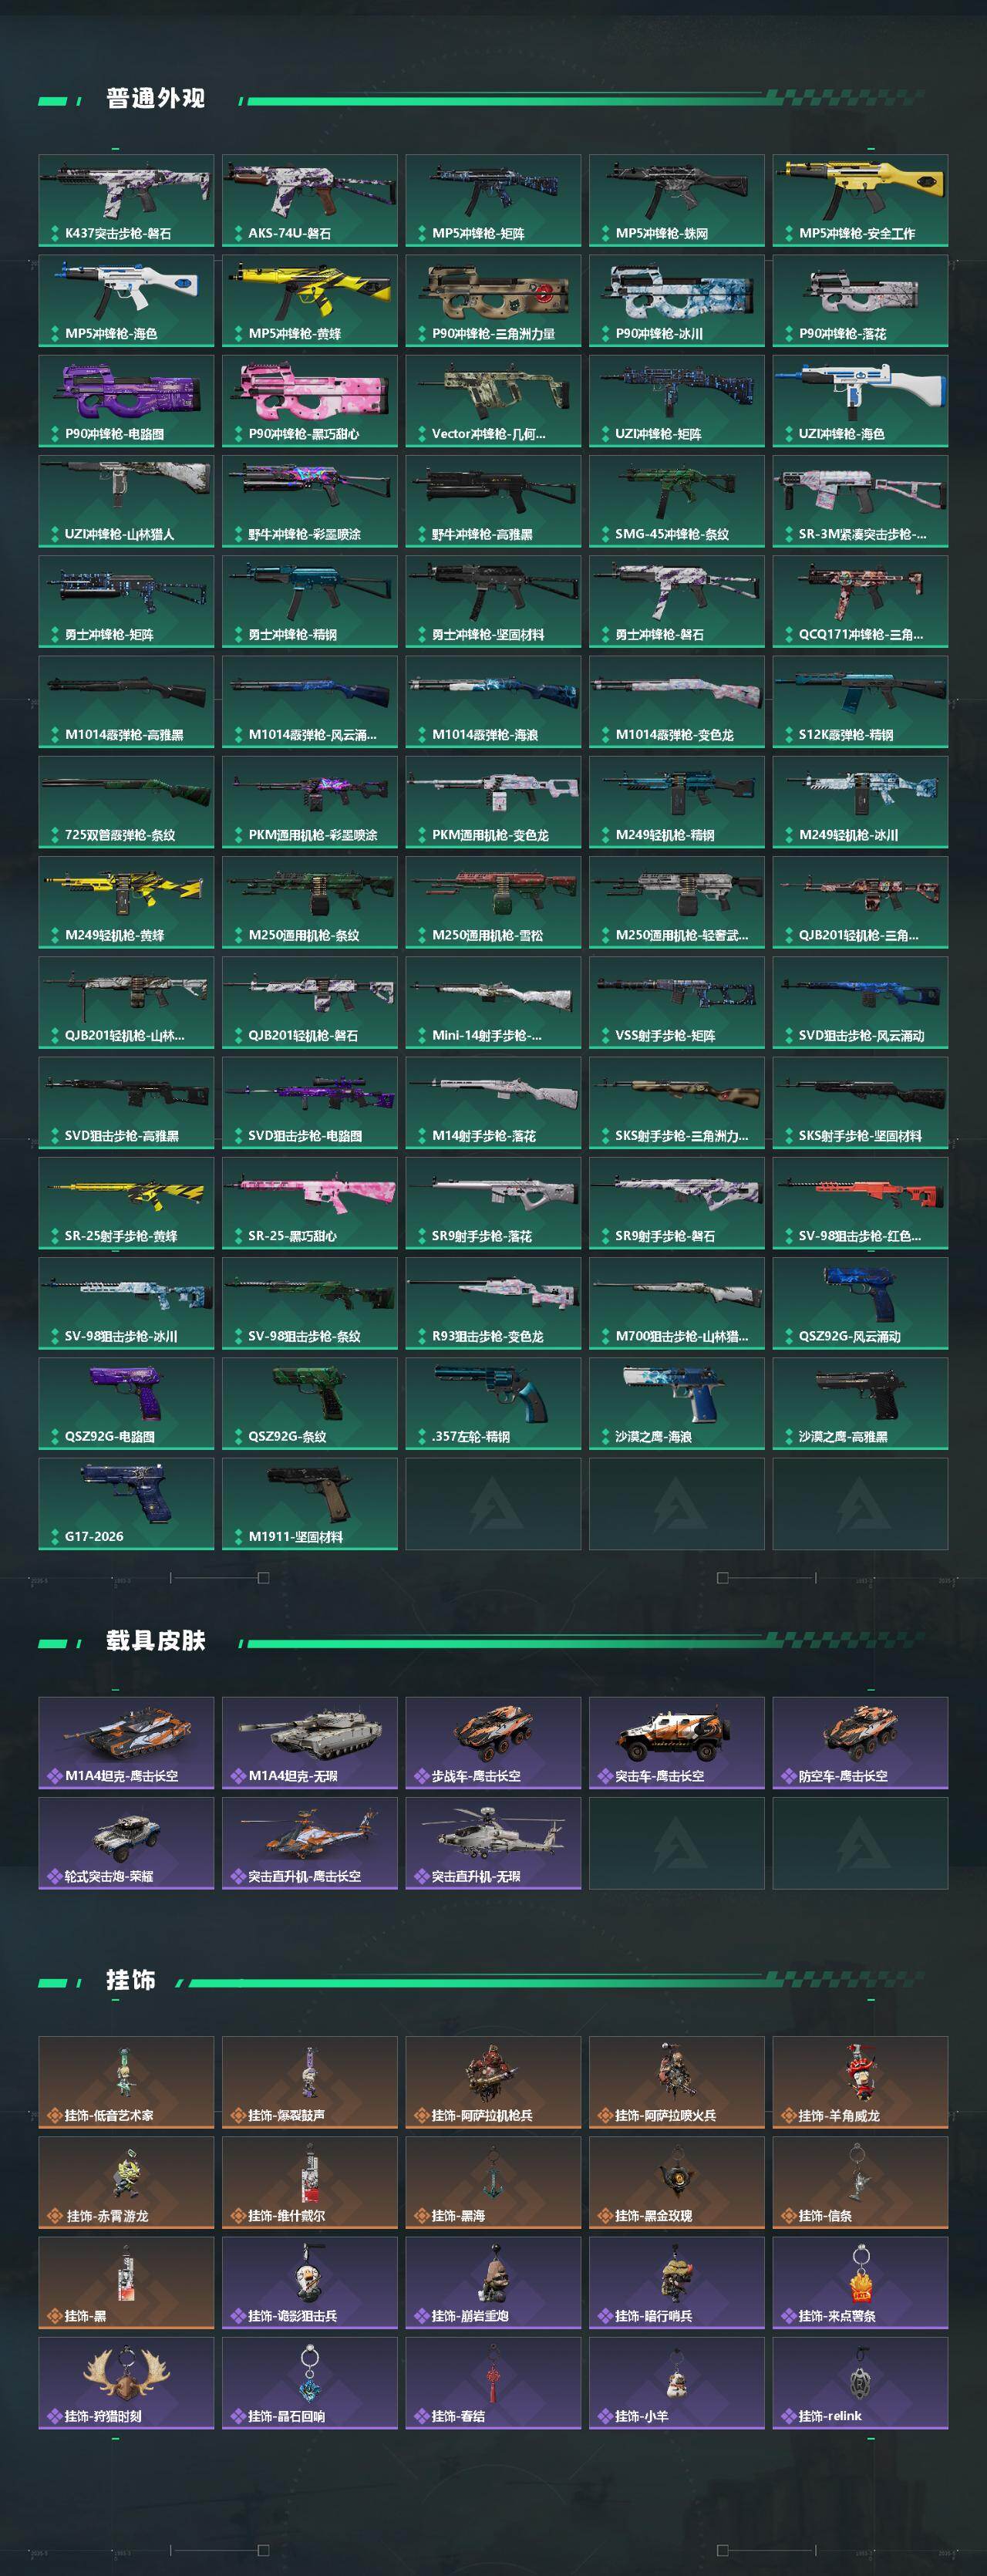The image size is (987, 2576).
Task: Select the 挂饰-羊角威龙 charm
Action: (x=860, y=2082)
